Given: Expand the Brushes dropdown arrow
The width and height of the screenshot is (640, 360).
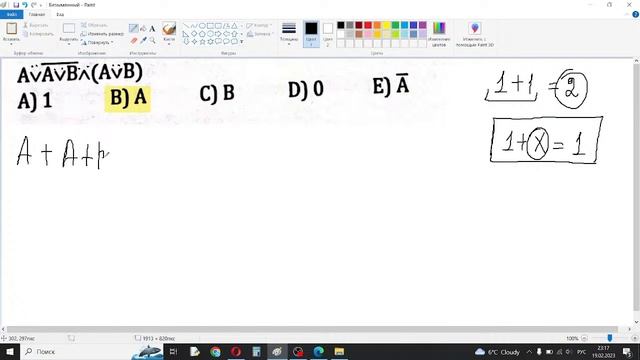Looking at the screenshot, I should point(169,44).
